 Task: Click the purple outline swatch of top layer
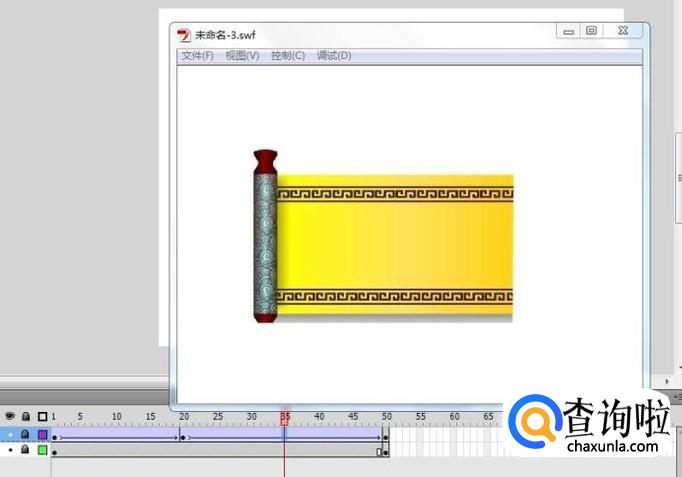point(42,435)
